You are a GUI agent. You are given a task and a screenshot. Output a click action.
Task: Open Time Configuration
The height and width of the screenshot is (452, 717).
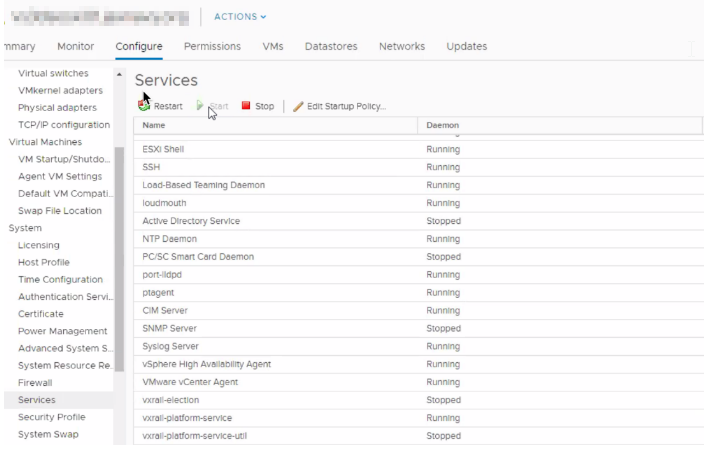[x=60, y=280]
